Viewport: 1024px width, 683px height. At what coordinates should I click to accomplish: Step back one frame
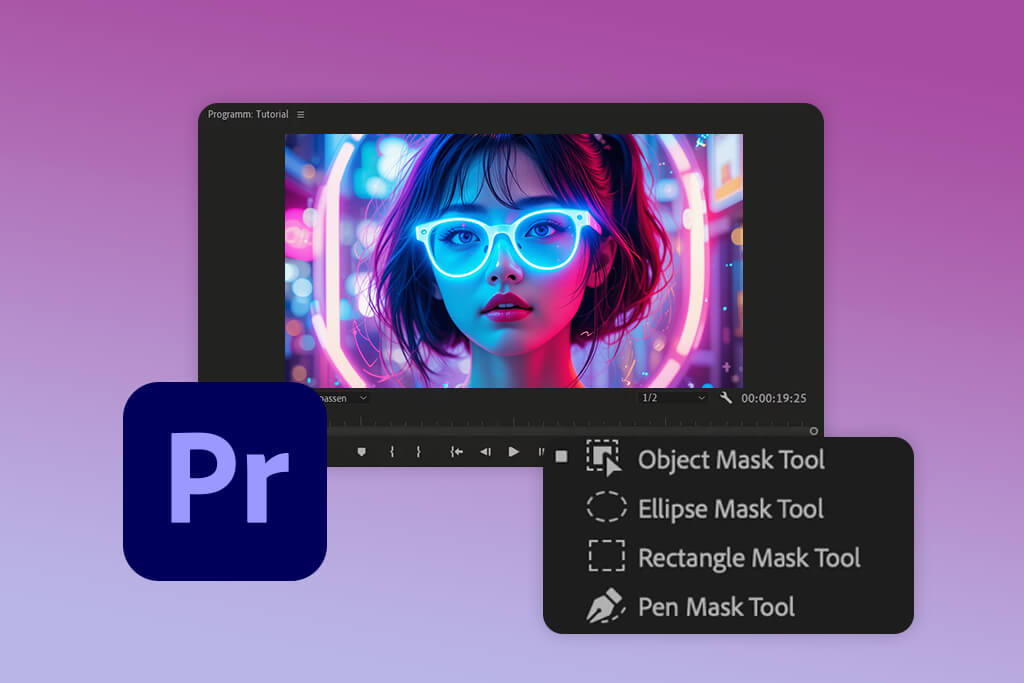tap(485, 452)
